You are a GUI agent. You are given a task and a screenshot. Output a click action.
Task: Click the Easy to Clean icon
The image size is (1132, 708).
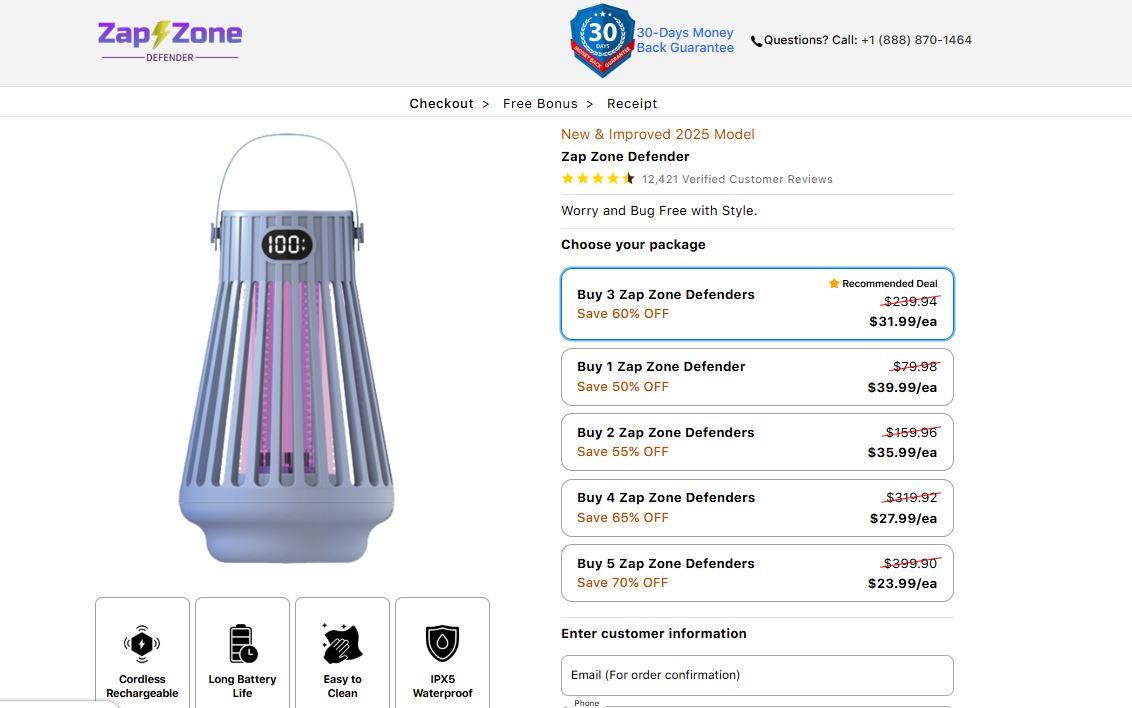[x=342, y=644]
